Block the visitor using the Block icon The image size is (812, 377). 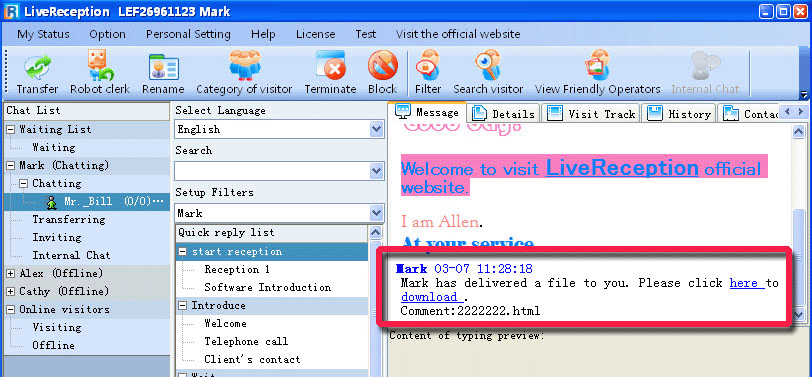[x=383, y=65]
